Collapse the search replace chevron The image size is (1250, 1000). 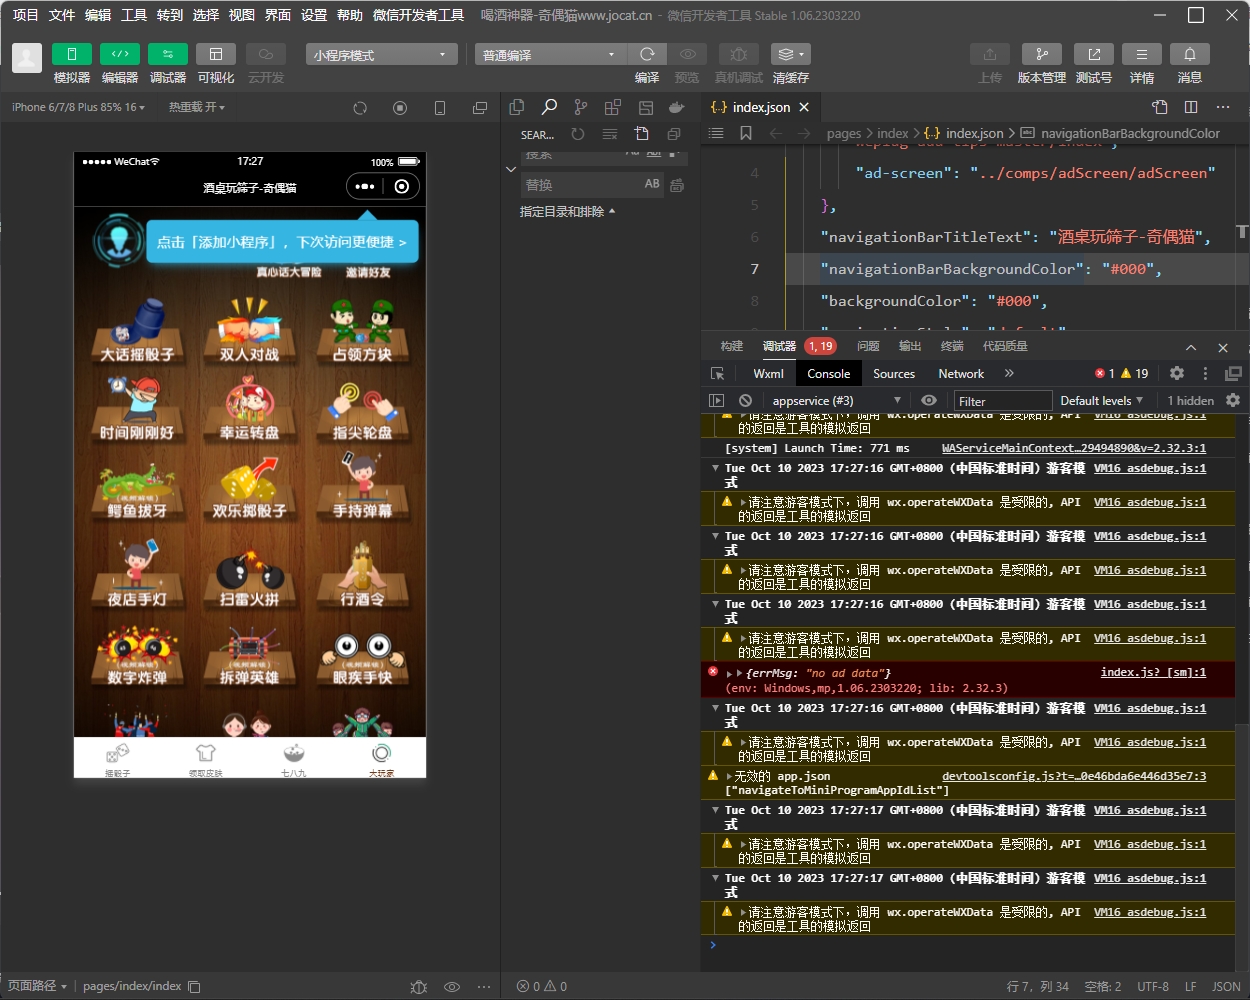tap(511, 169)
